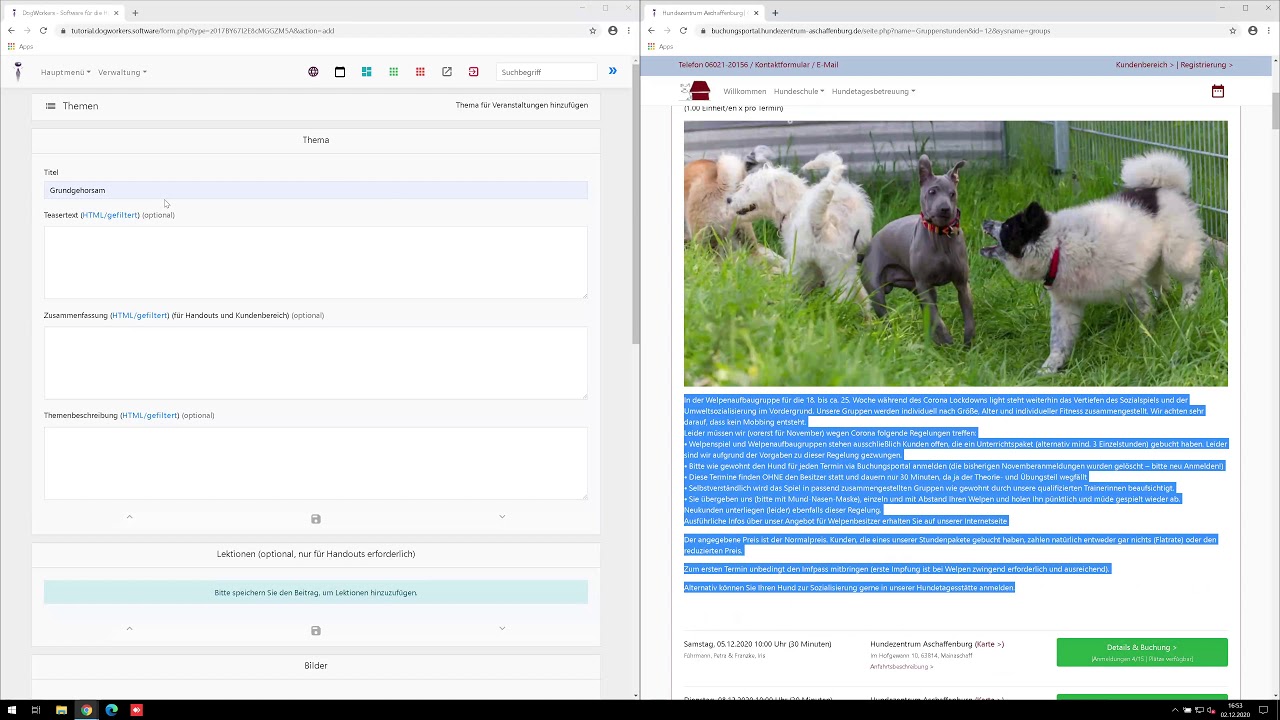Click into the Zusammenfassung text area

316,362
